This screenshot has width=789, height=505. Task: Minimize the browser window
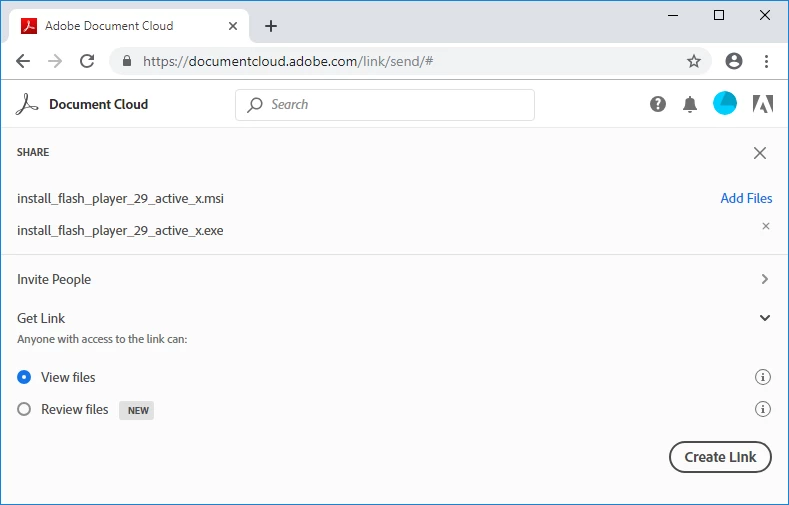(673, 16)
